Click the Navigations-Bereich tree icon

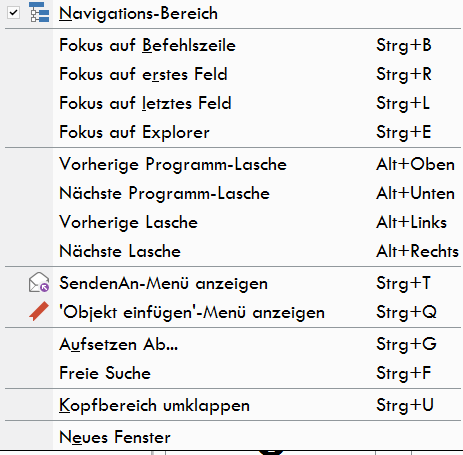click(39, 12)
